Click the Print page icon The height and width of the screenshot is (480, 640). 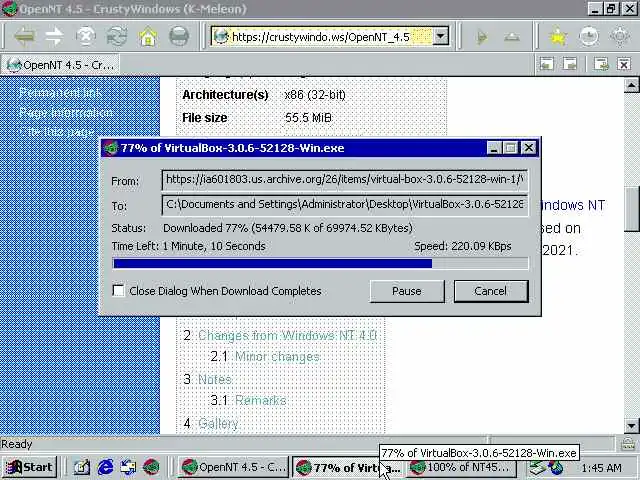(179, 37)
